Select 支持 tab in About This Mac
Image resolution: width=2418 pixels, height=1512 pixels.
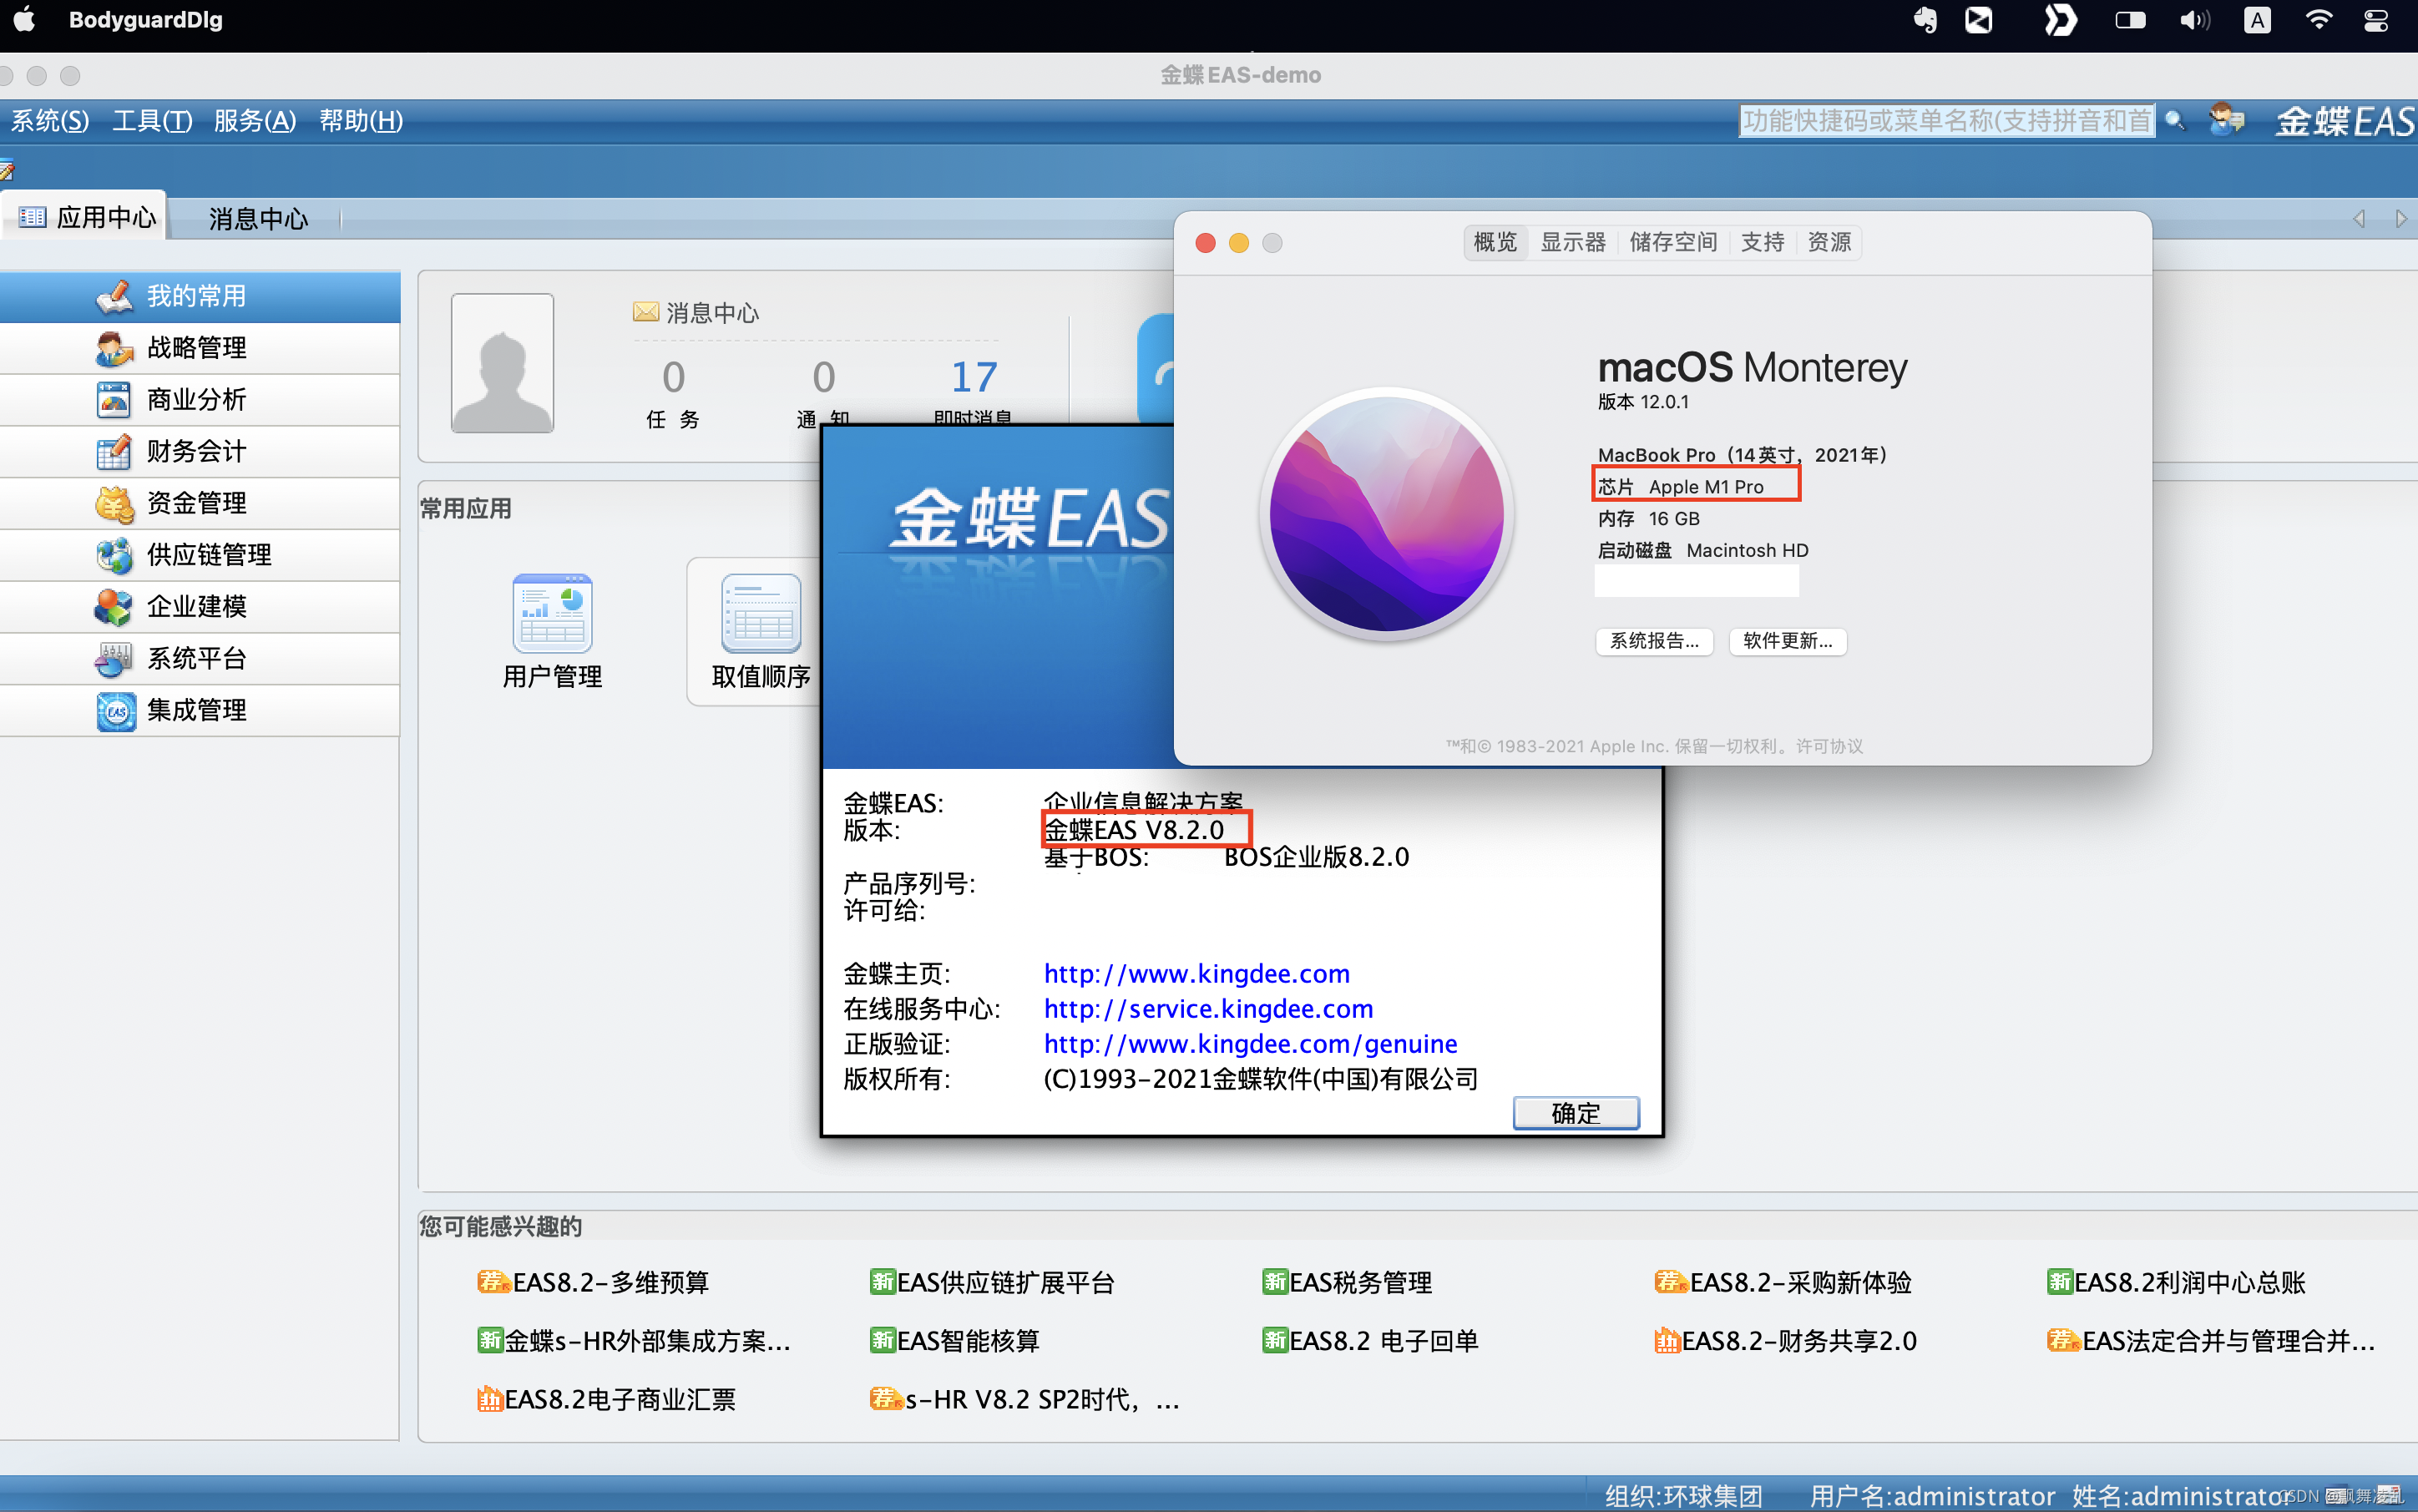tap(1762, 243)
